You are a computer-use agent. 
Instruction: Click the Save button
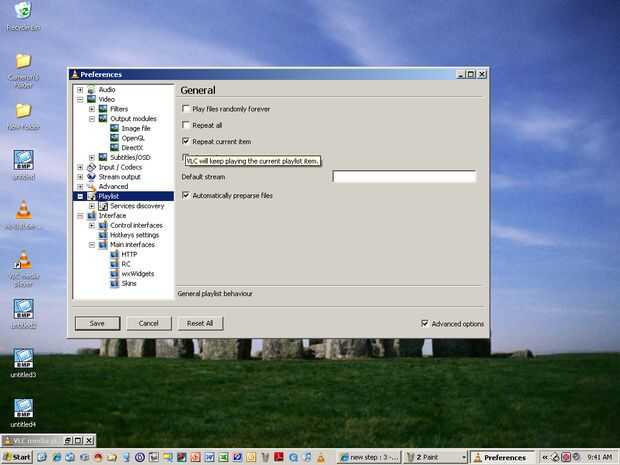click(97, 323)
